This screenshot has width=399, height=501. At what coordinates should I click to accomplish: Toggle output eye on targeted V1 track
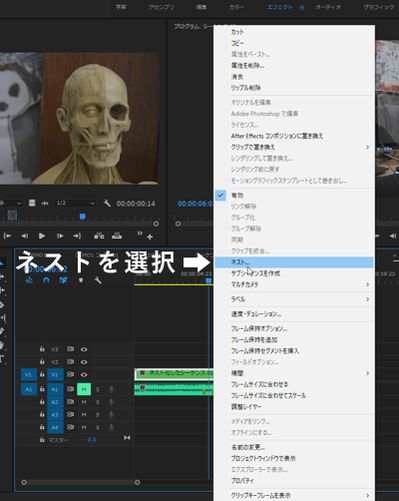84,375
